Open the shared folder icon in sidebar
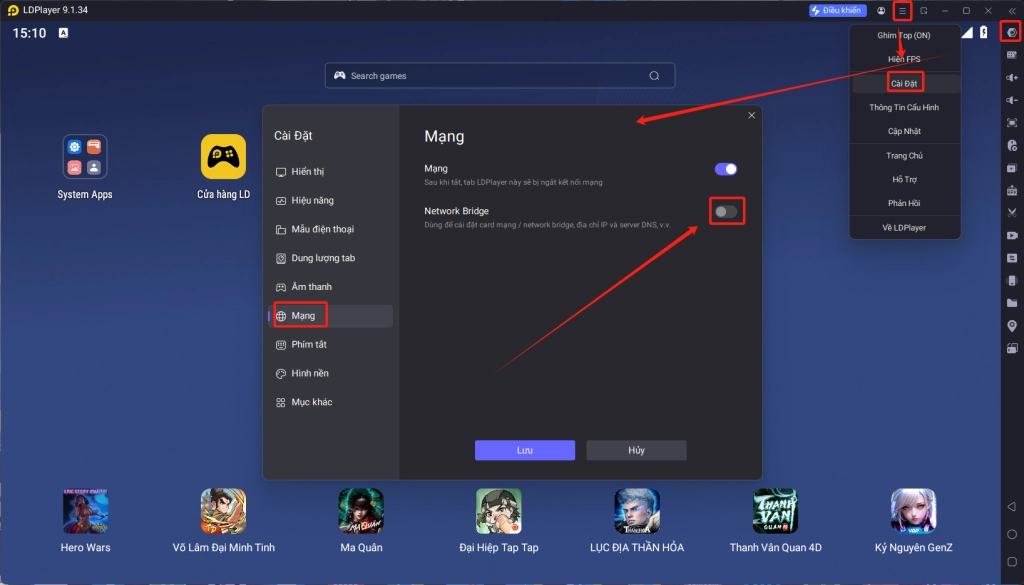Viewport: 1024px width, 585px height. tap(1012, 303)
